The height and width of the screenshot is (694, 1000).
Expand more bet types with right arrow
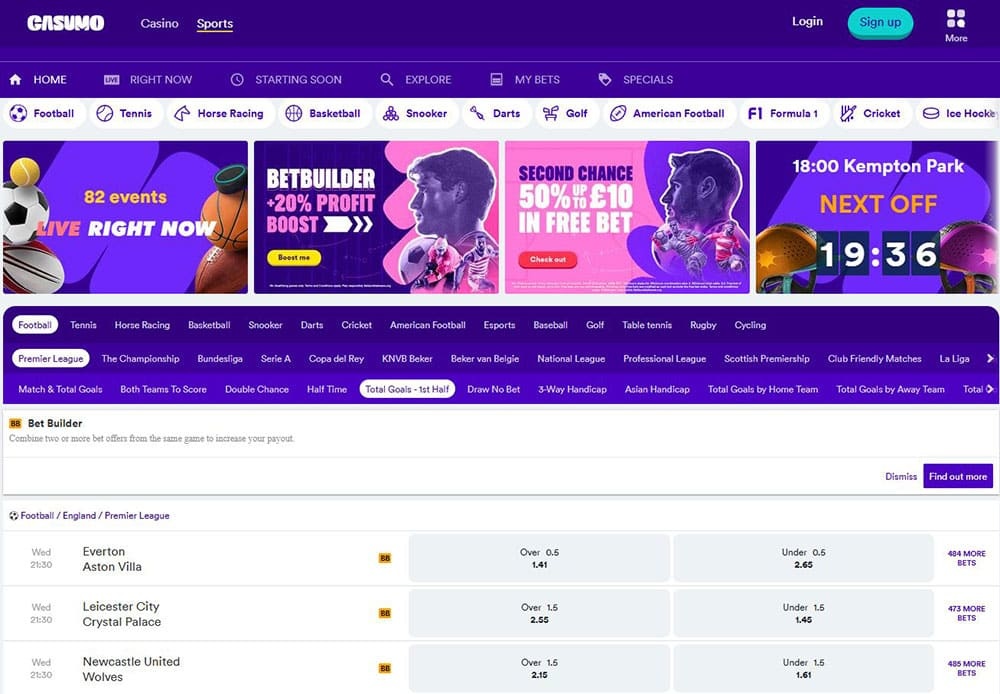pyautogui.click(x=990, y=389)
